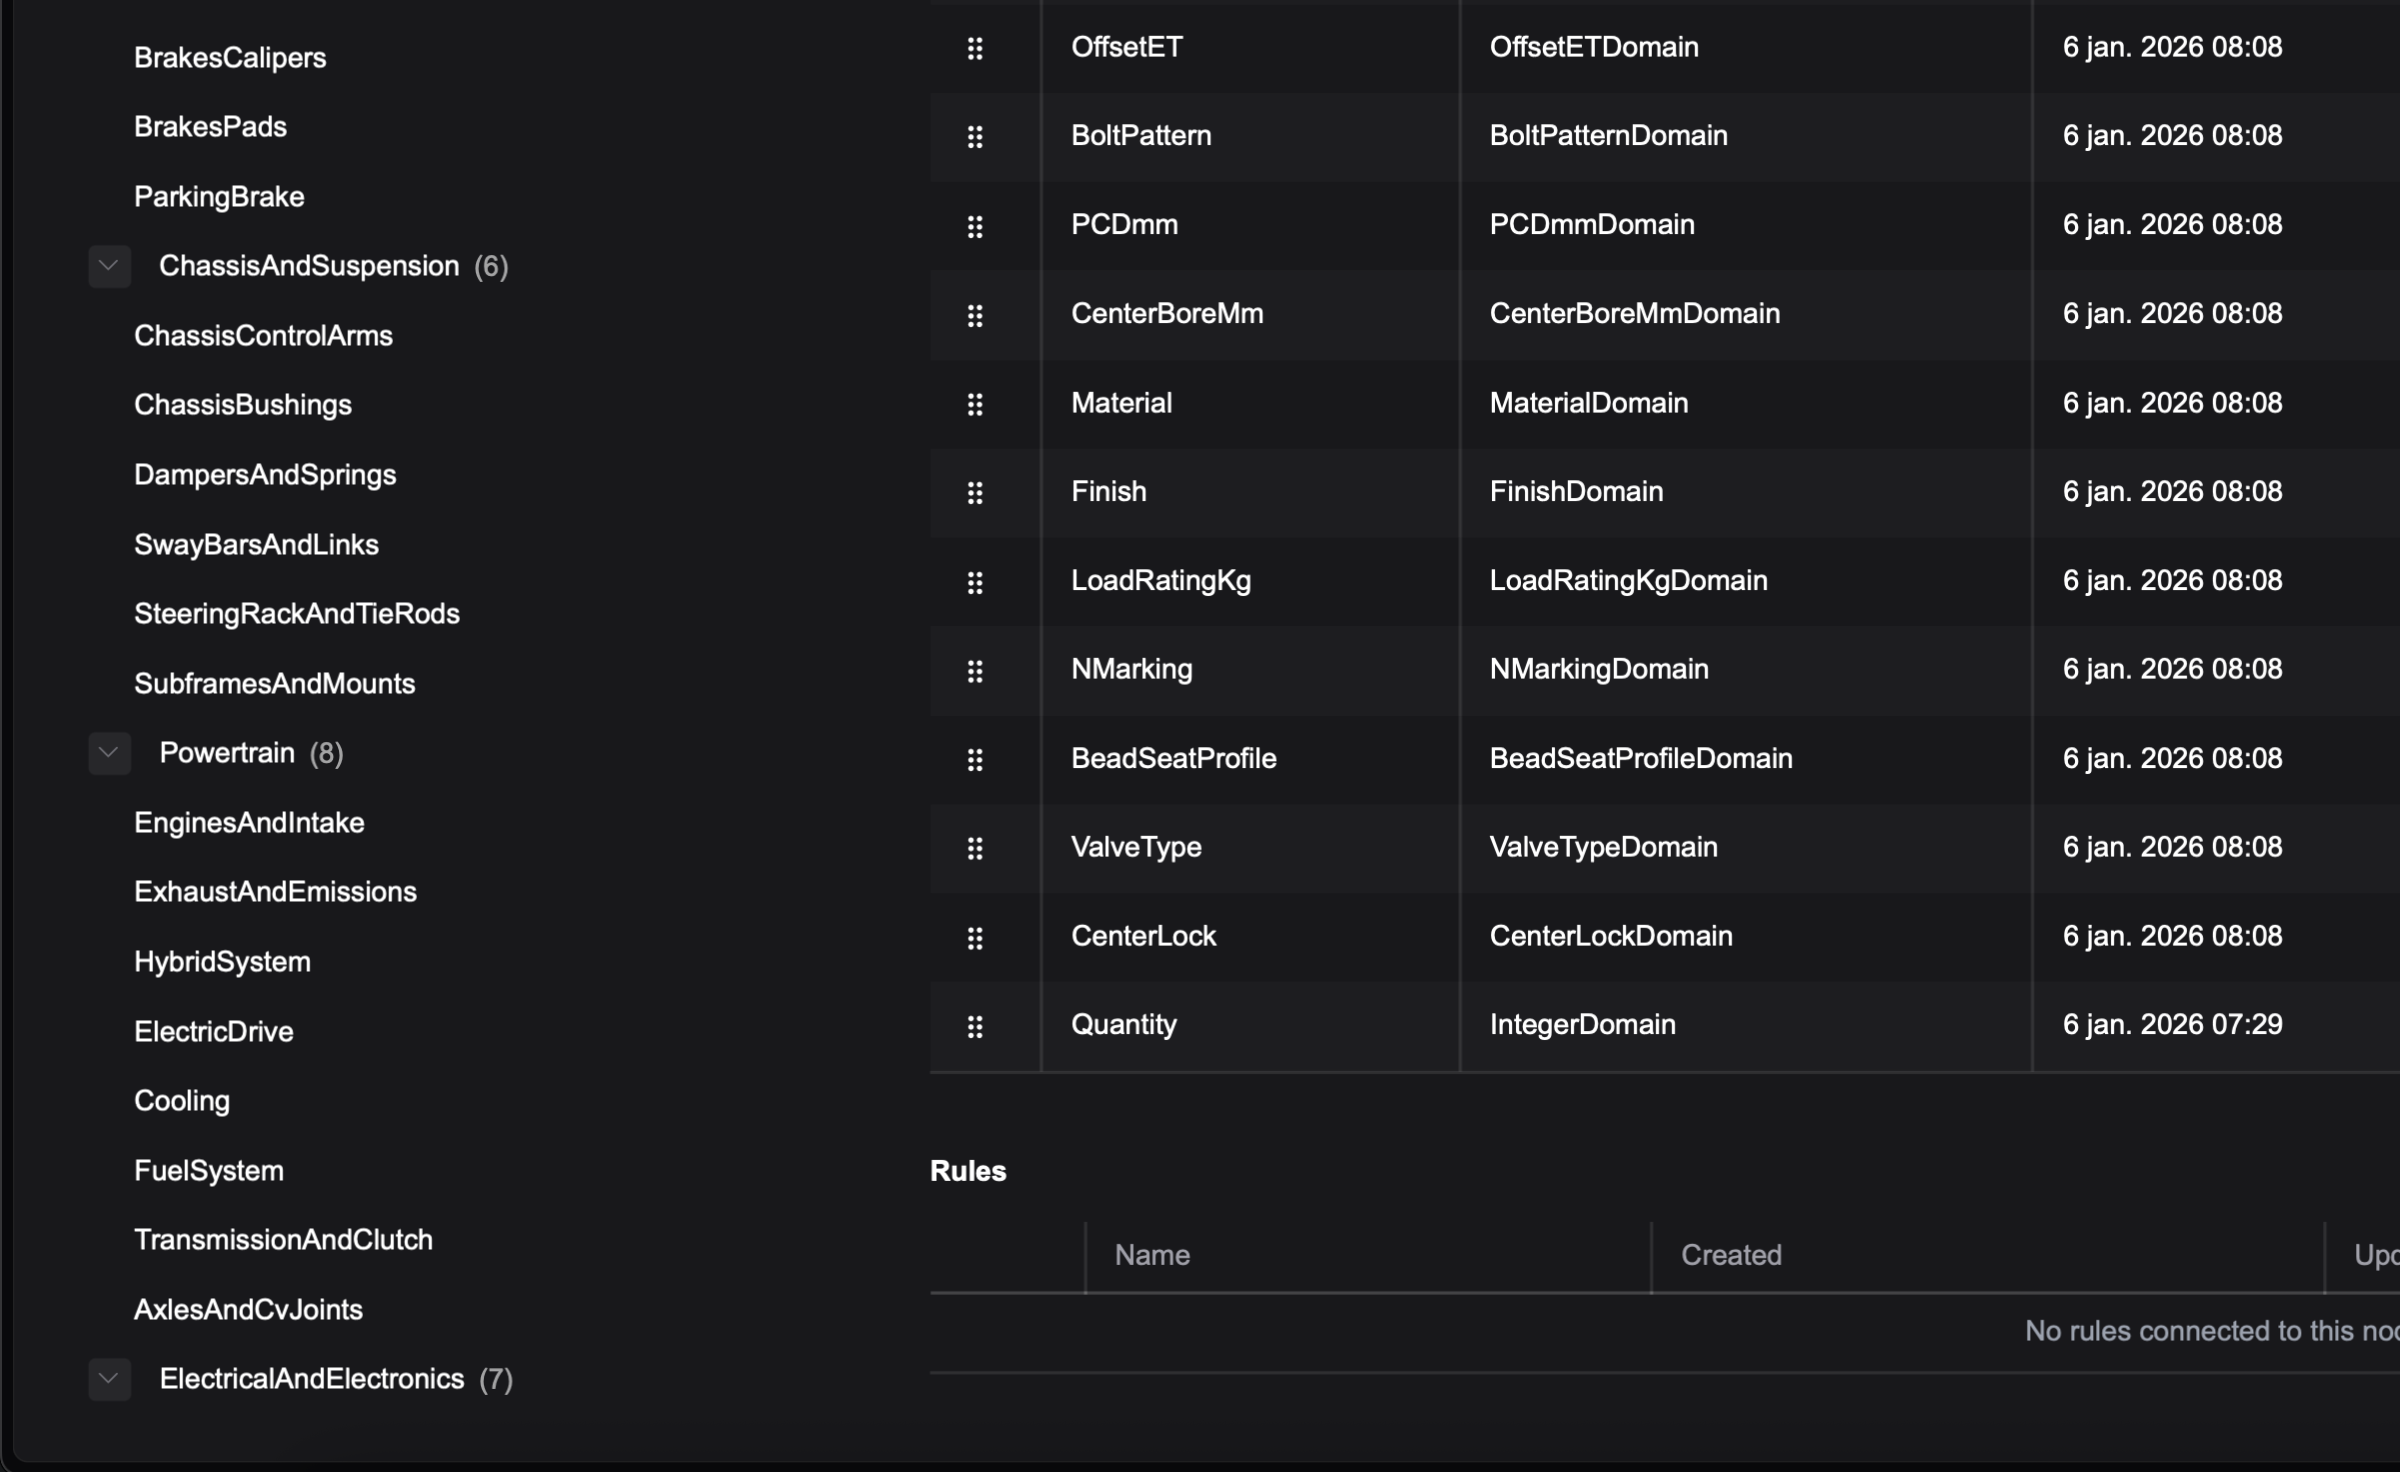
Task: Click the drag handle next to Material
Action: (975, 404)
